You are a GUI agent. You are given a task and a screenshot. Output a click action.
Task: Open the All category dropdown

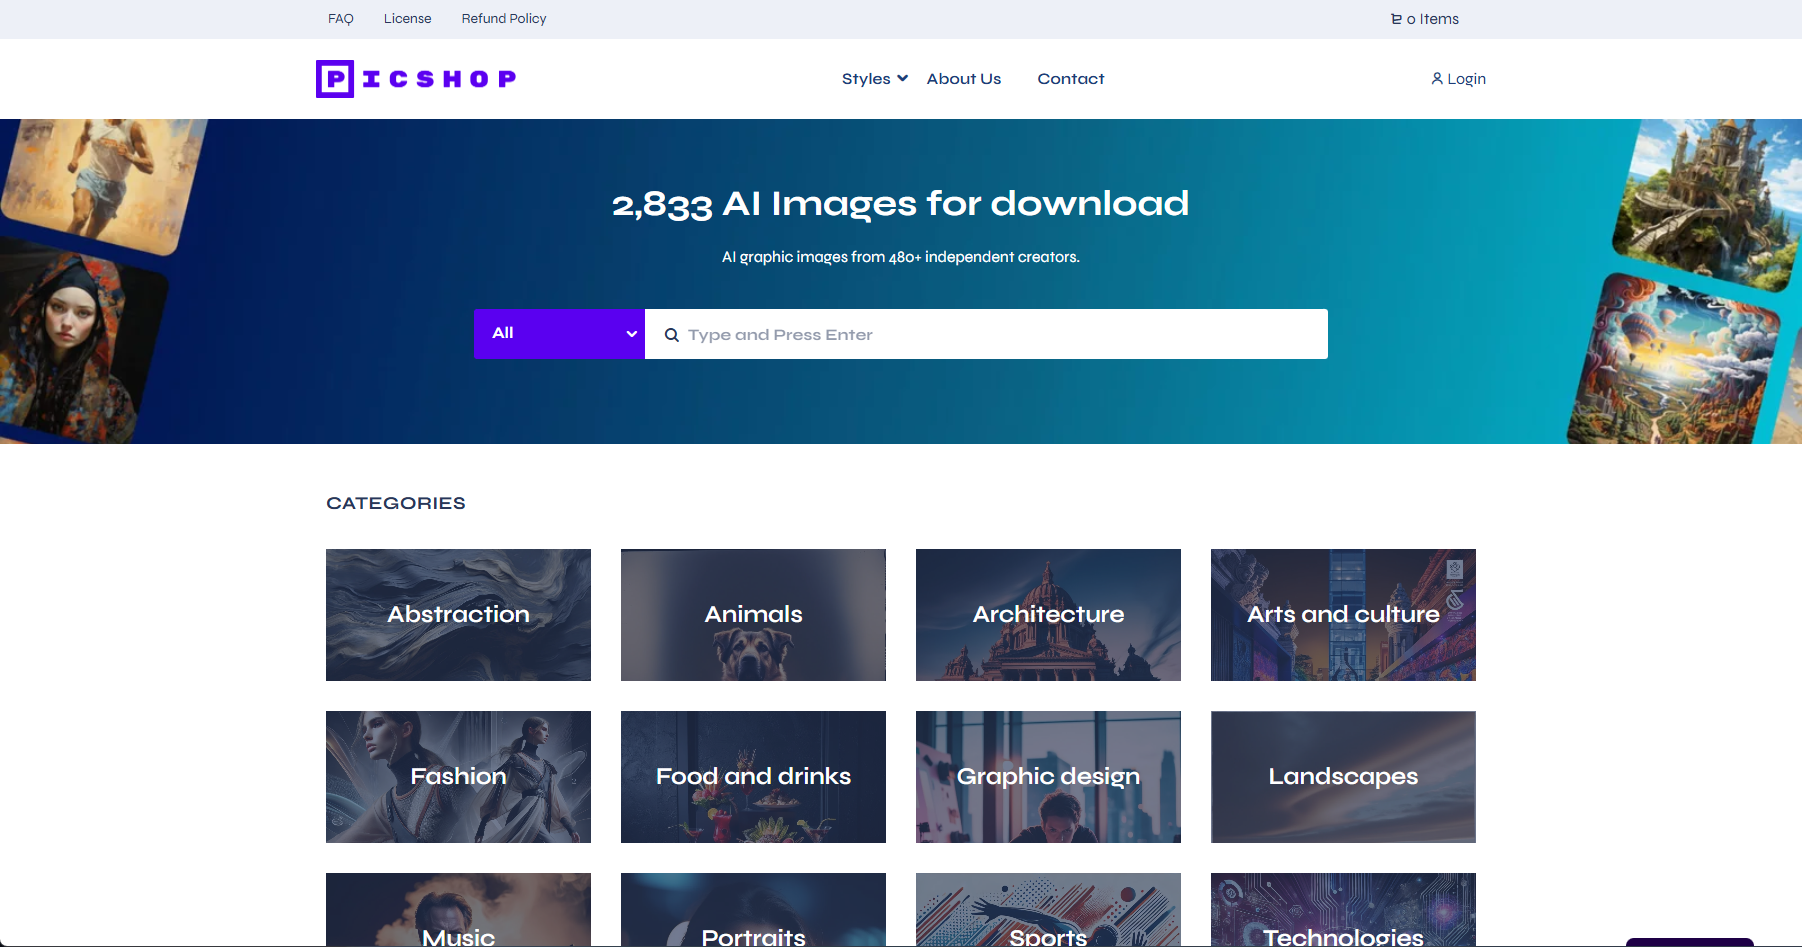[x=559, y=334]
